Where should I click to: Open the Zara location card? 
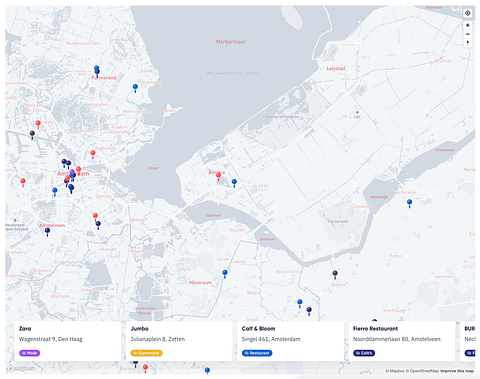point(68,341)
